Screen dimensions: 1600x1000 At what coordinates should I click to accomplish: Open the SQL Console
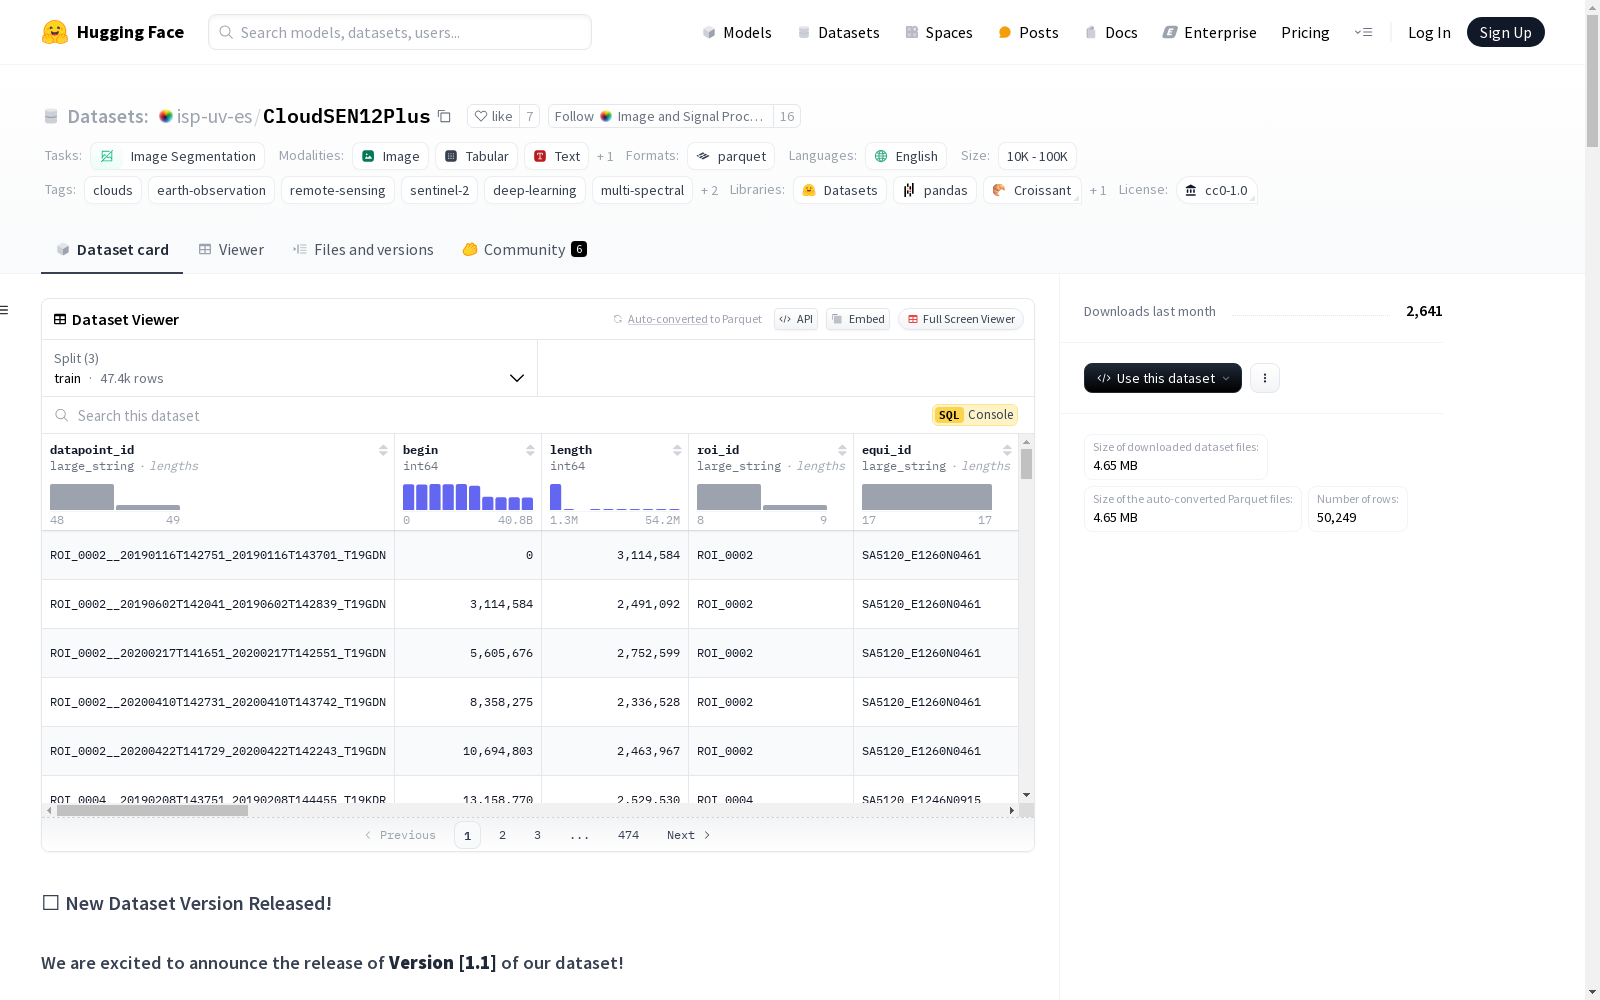[x=975, y=415]
